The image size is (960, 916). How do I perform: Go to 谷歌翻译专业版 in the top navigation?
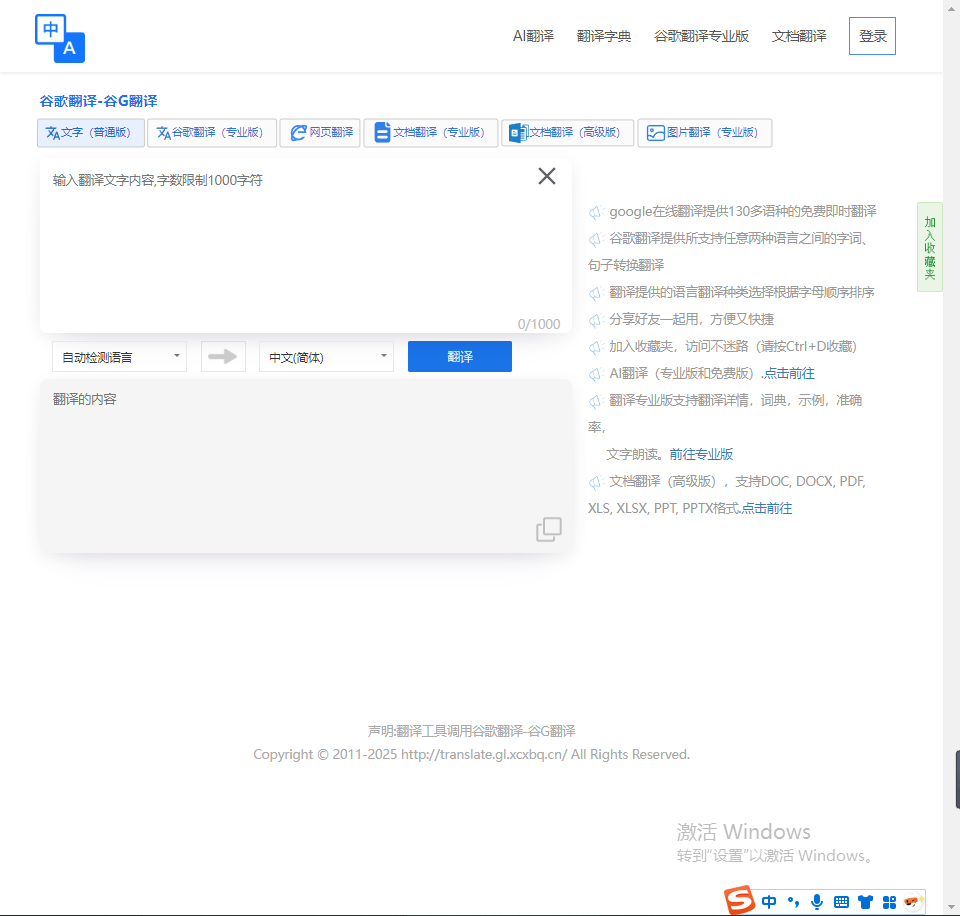pyautogui.click(x=701, y=36)
